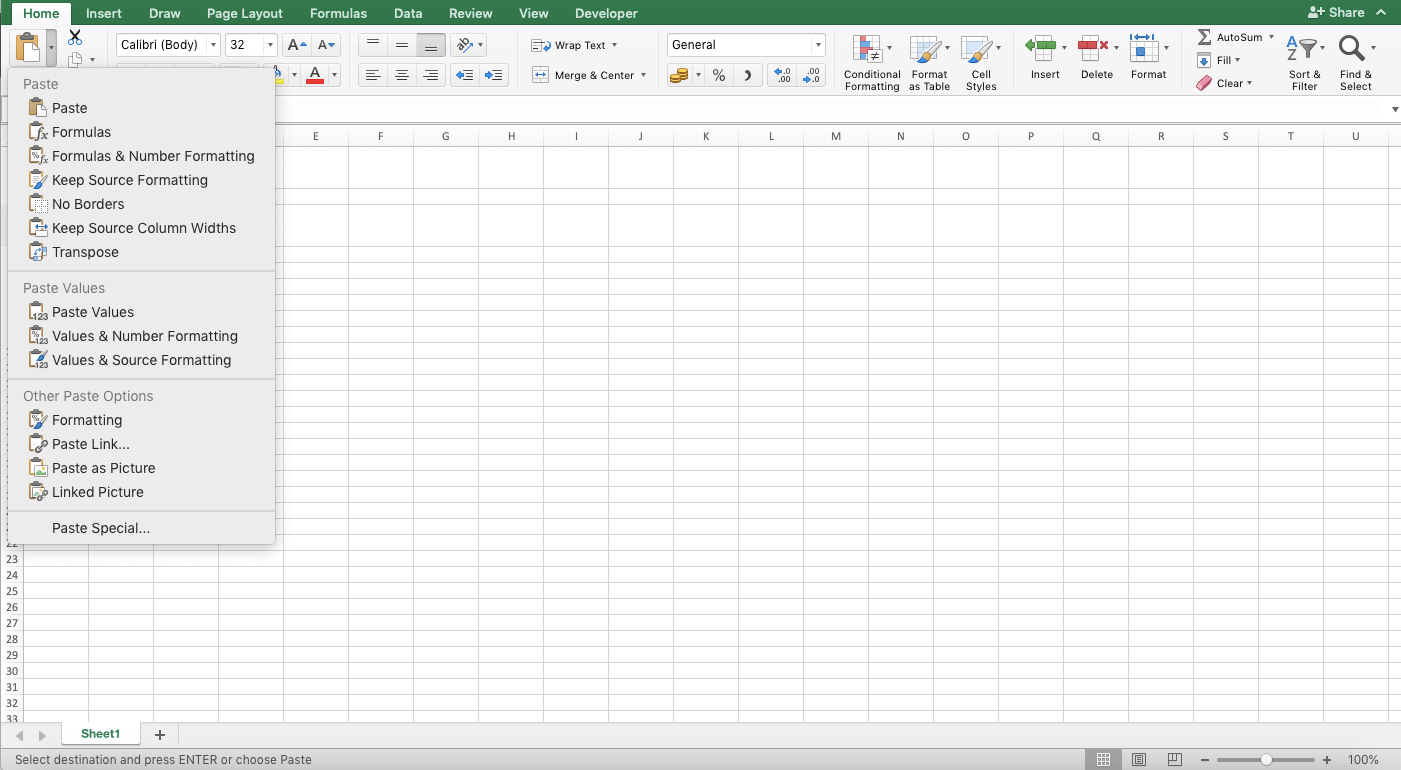This screenshot has height=770, width=1401.
Task: Select the Paste Values option
Action: [x=90, y=311]
